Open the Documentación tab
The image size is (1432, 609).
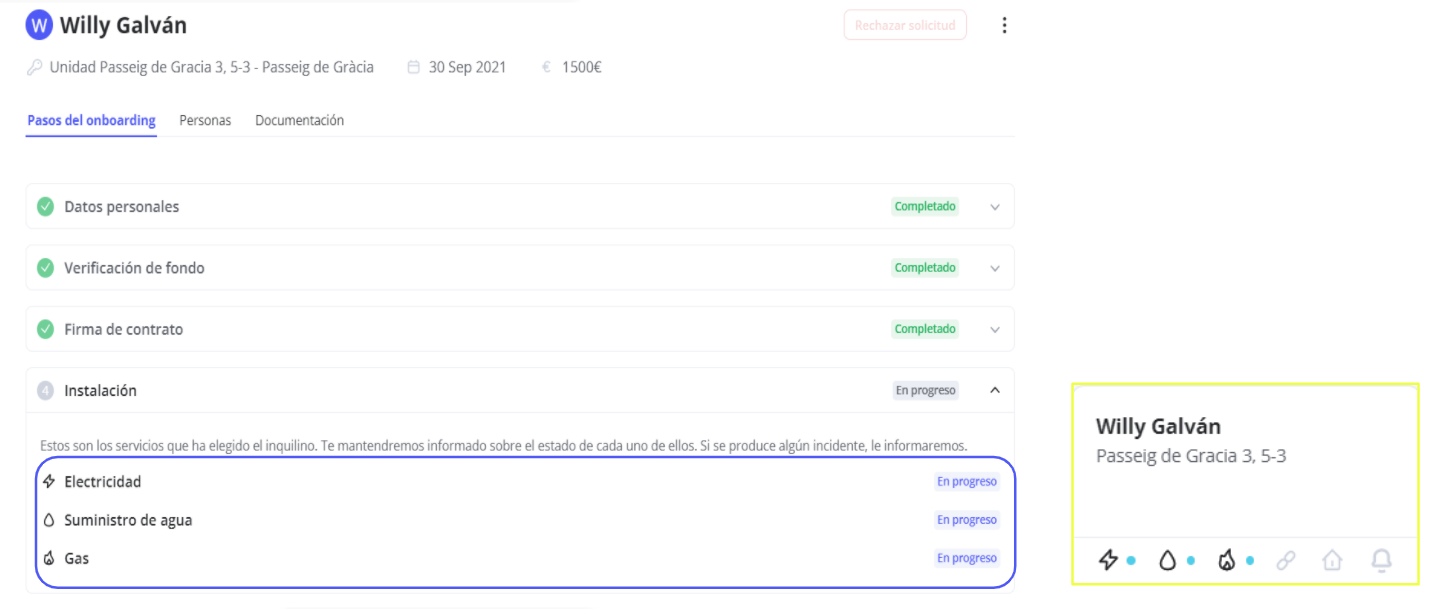tap(299, 120)
